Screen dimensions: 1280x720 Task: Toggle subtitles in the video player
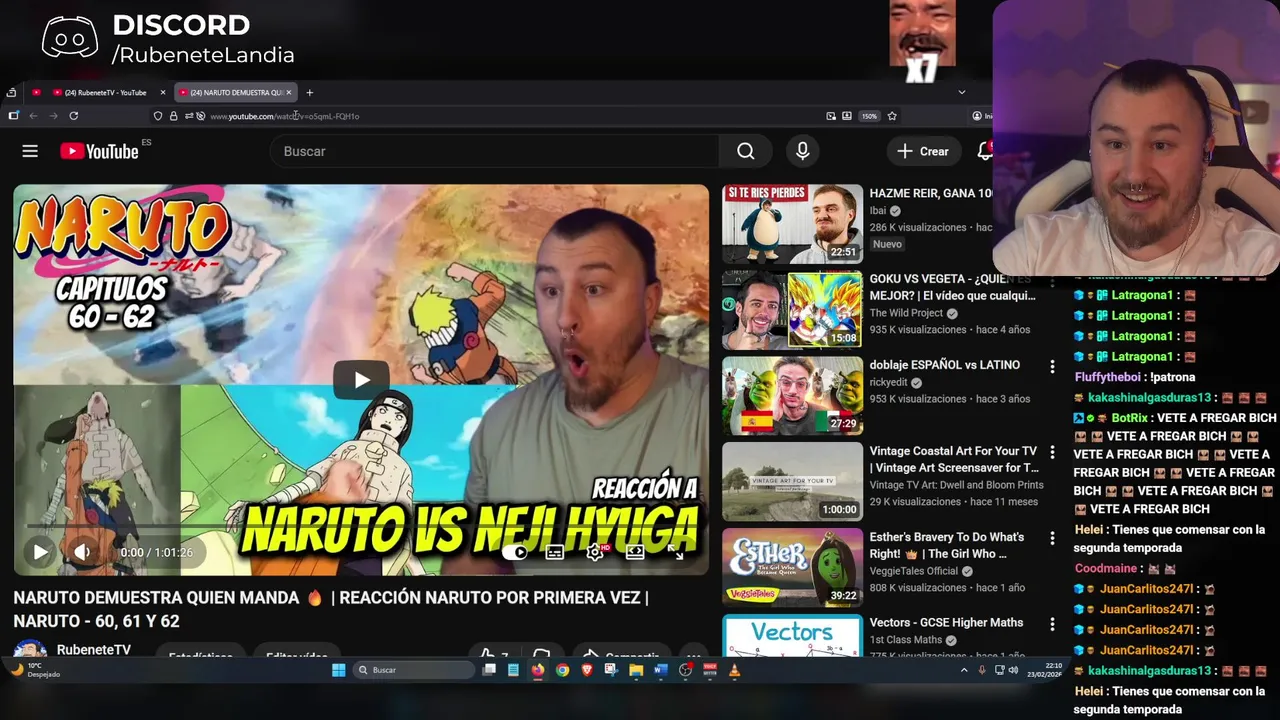555,552
